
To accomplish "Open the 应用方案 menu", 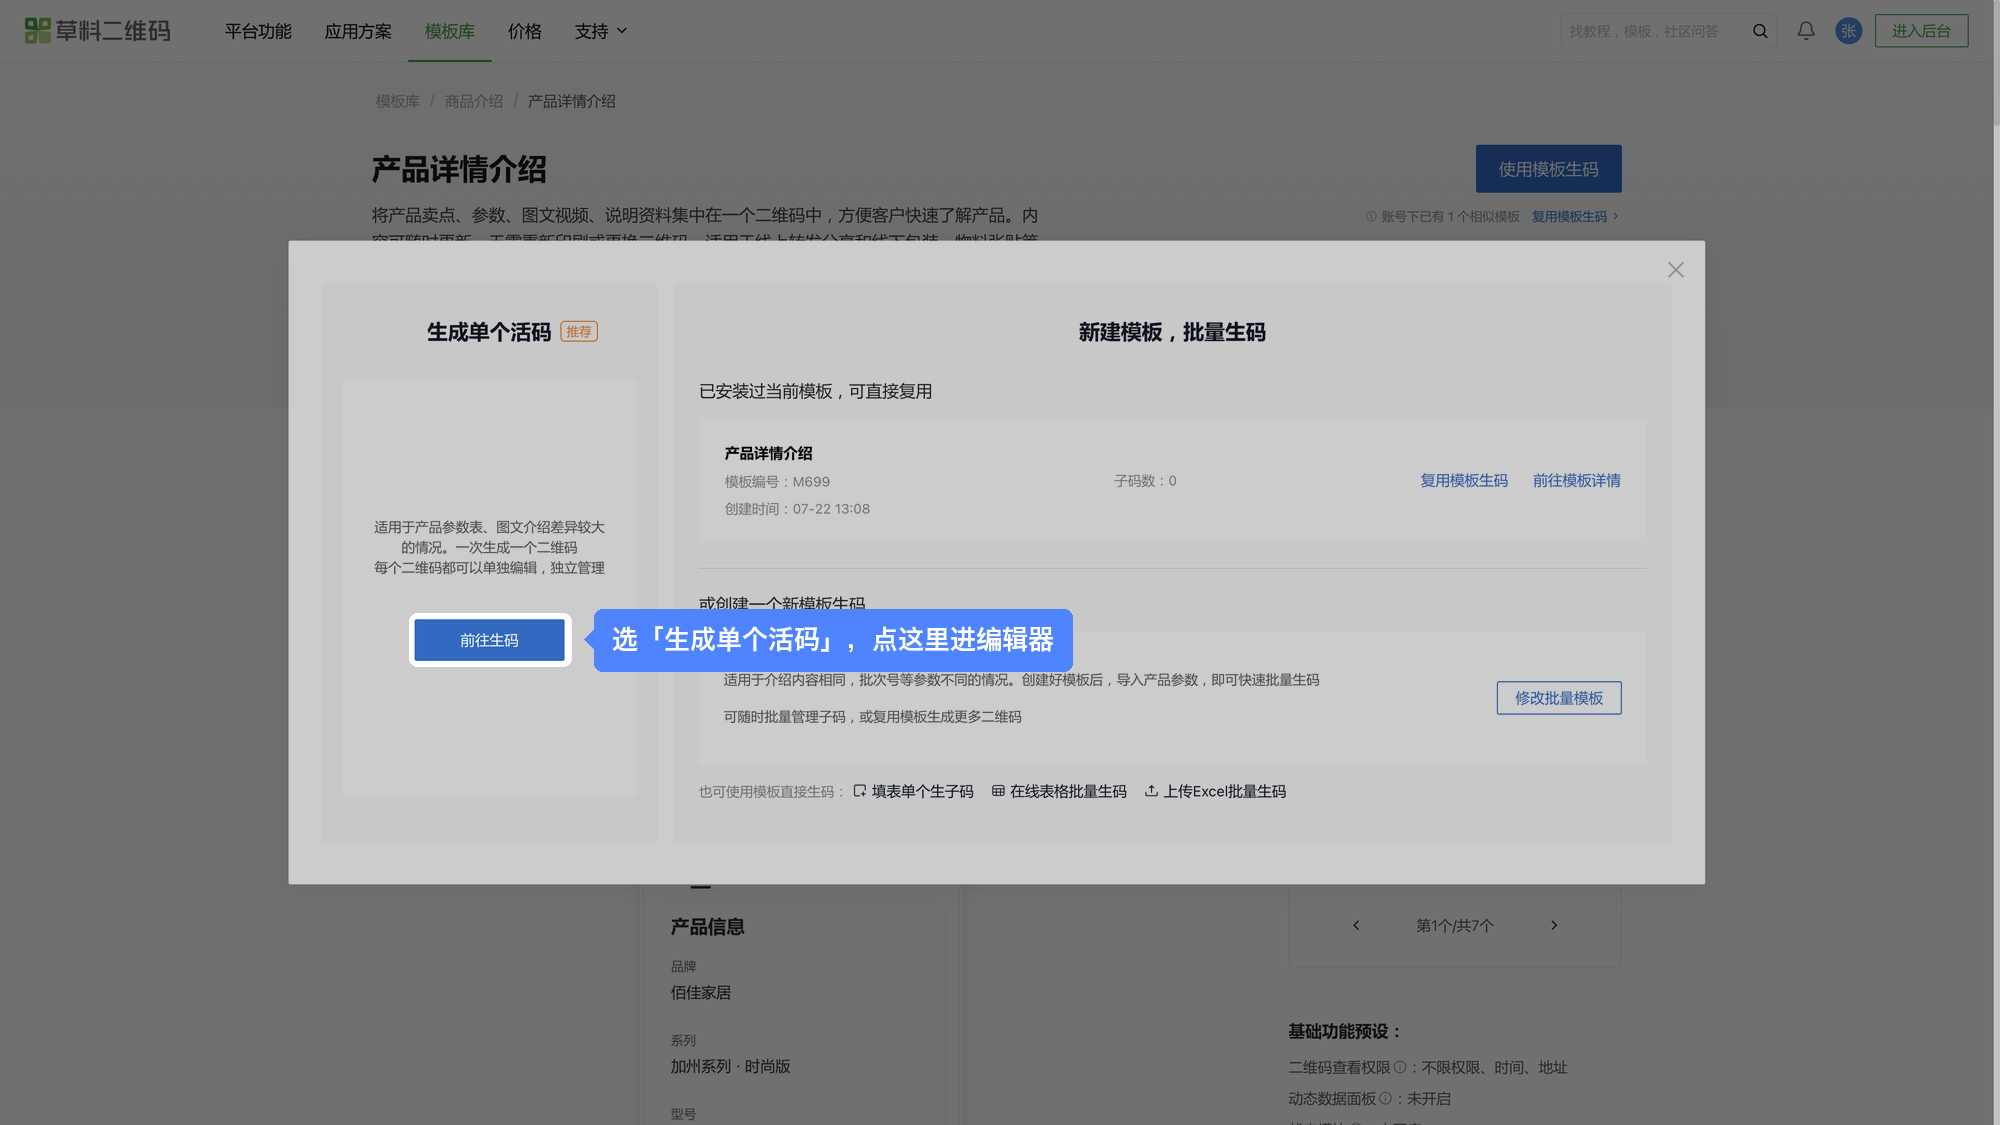I will pos(358,31).
